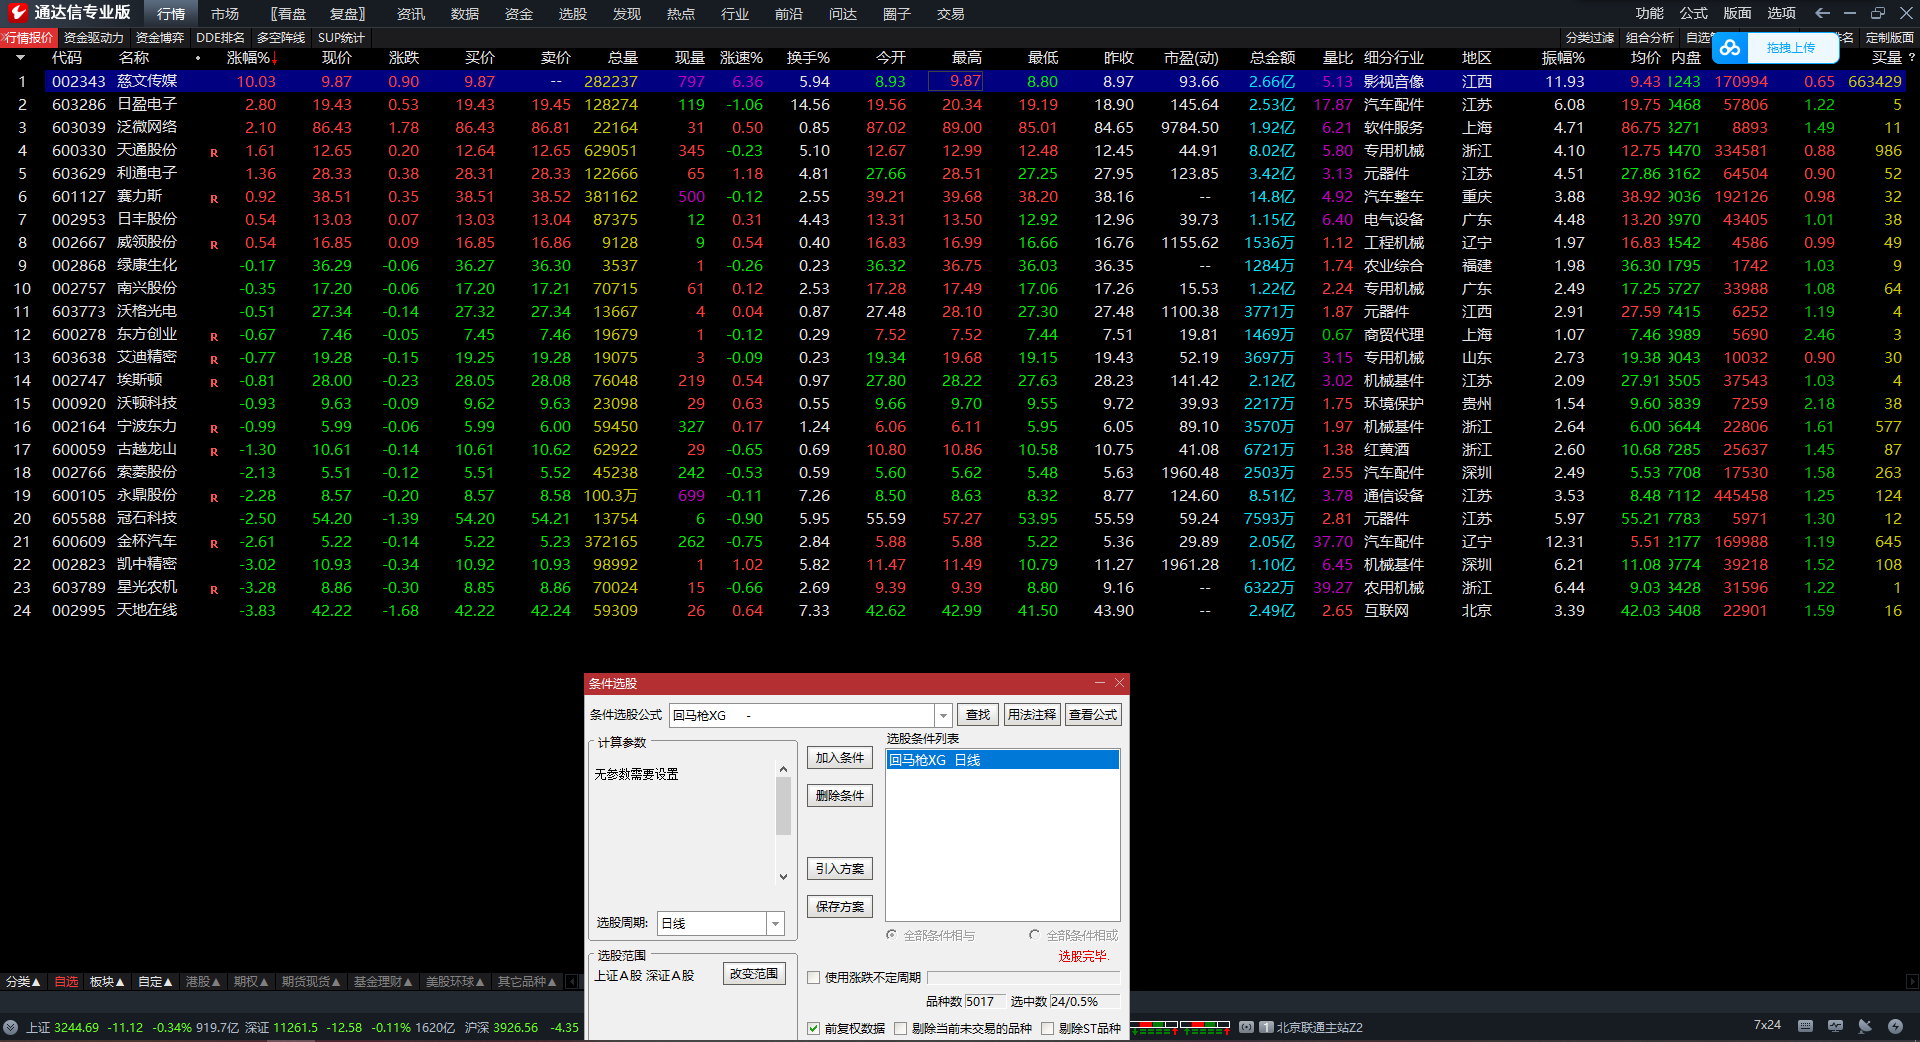This screenshot has width=1920, height=1042.
Task: Click the cloud upload icon
Action: [1731, 48]
